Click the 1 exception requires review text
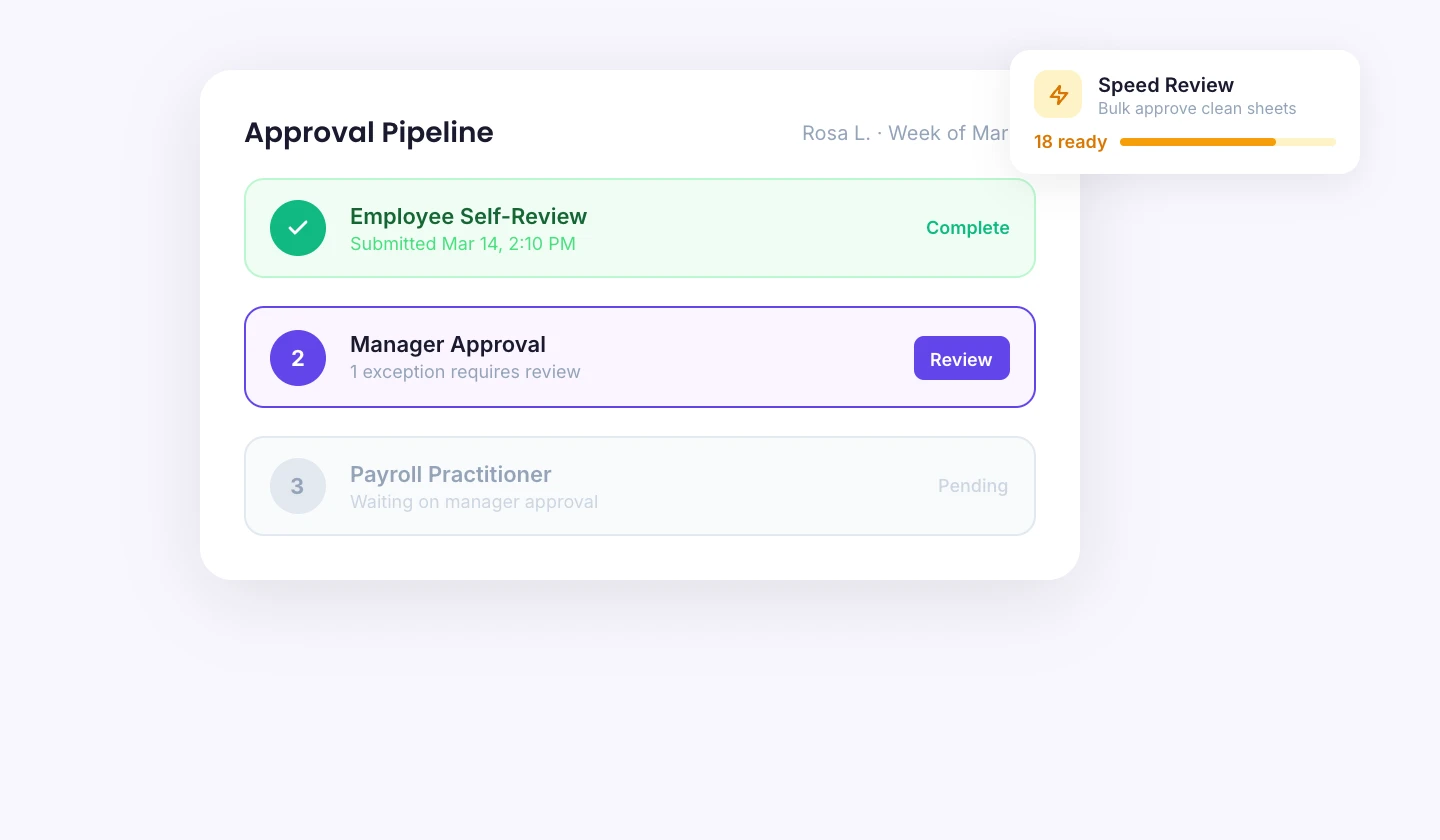Viewport: 1440px width, 840px height. (465, 372)
